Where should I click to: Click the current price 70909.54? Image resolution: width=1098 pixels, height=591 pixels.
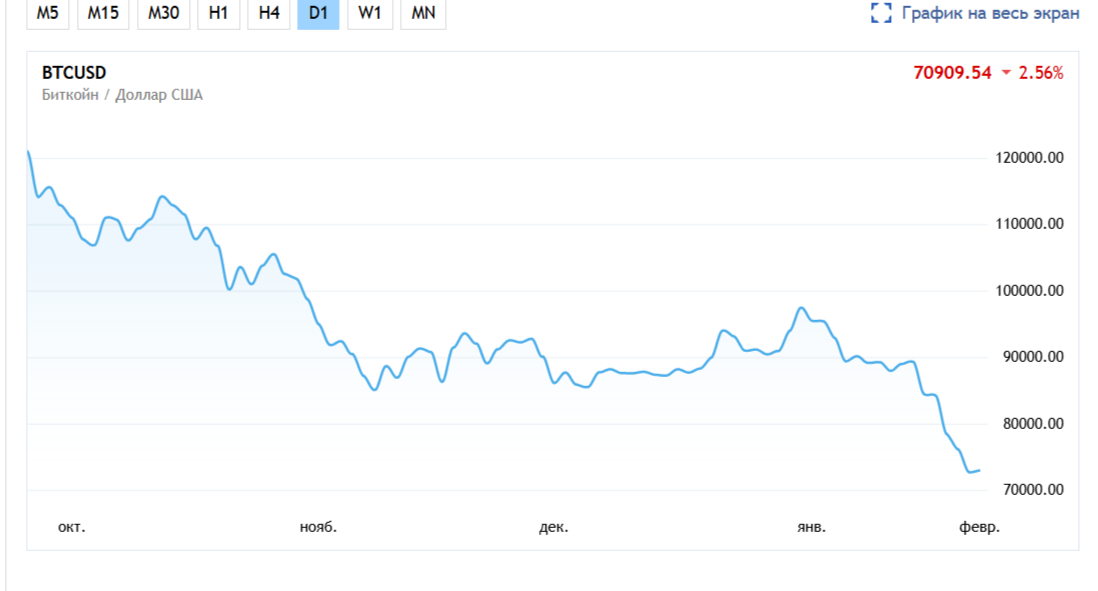(952, 73)
